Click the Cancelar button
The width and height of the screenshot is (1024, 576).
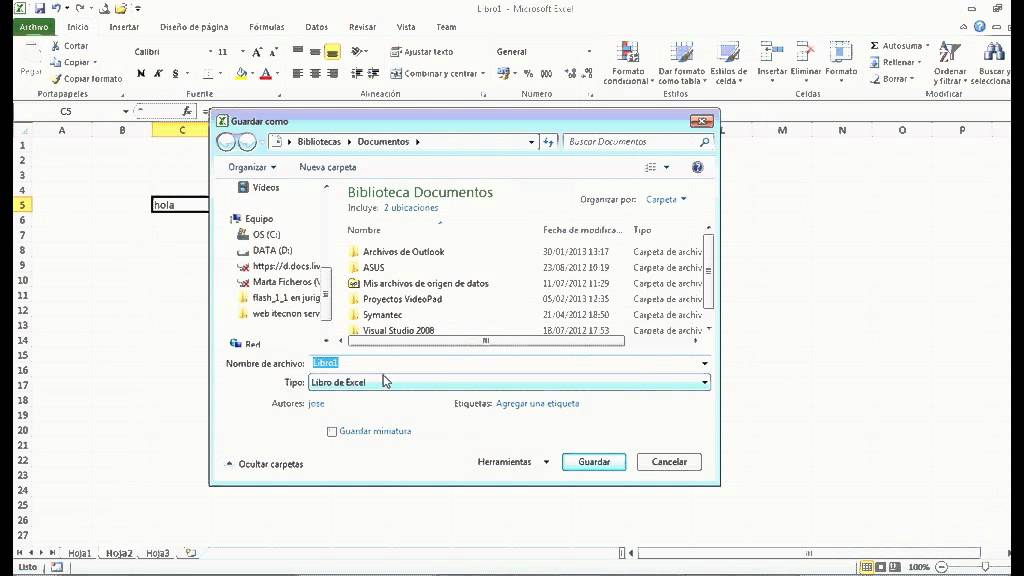click(x=669, y=462)
